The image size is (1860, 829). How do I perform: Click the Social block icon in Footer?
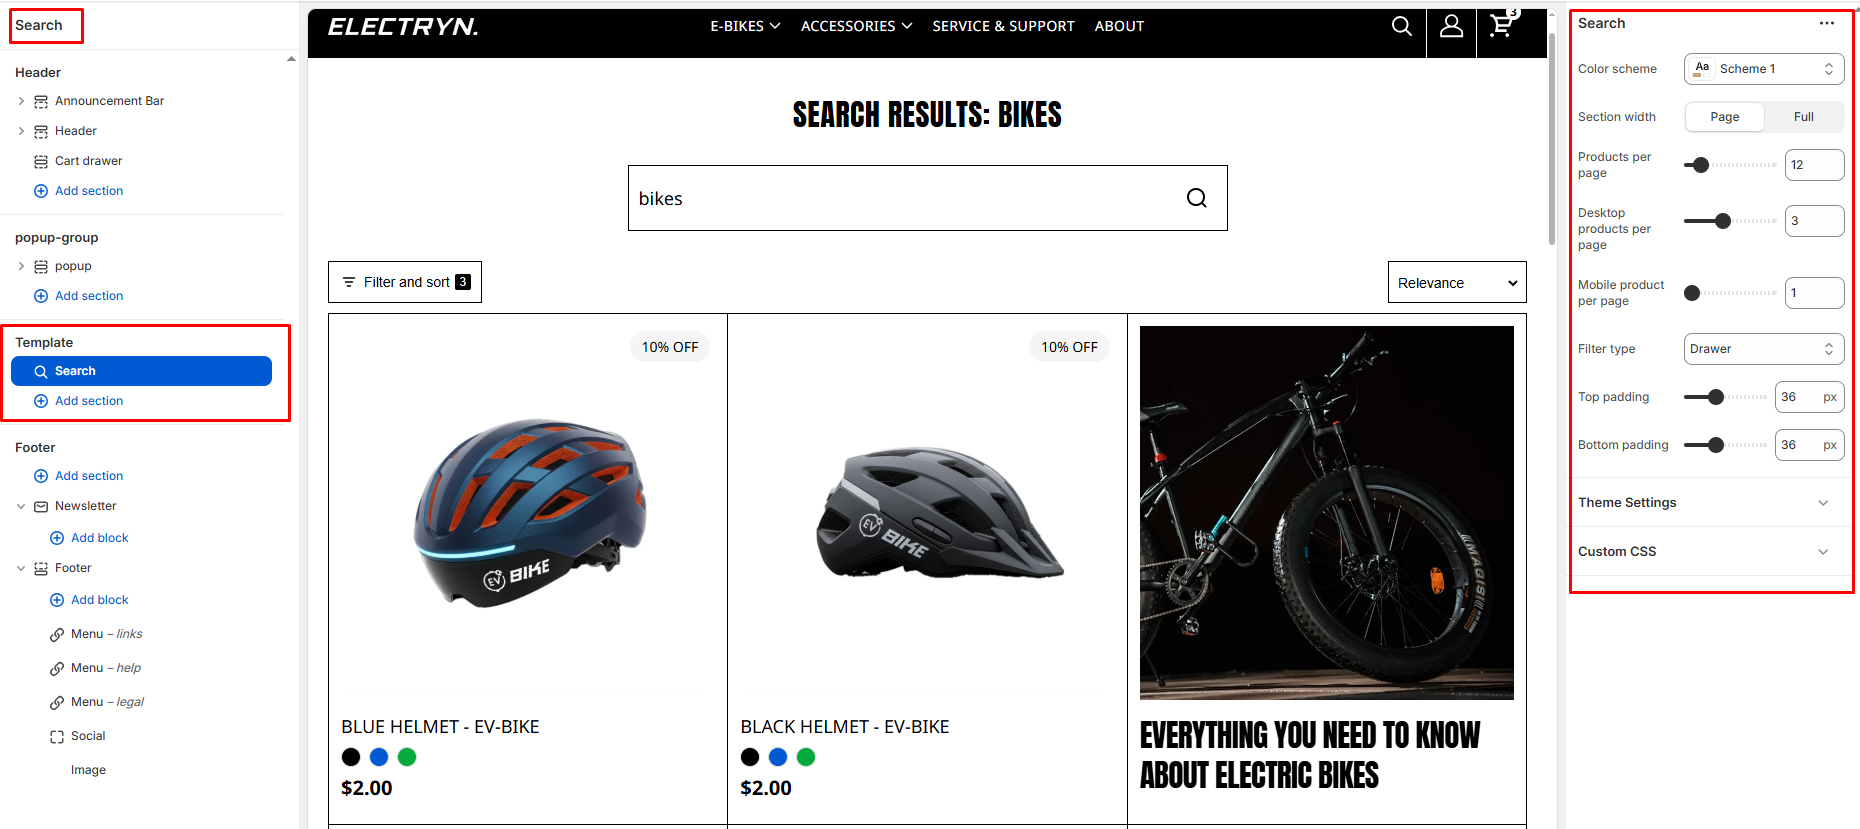pos(57,736)
